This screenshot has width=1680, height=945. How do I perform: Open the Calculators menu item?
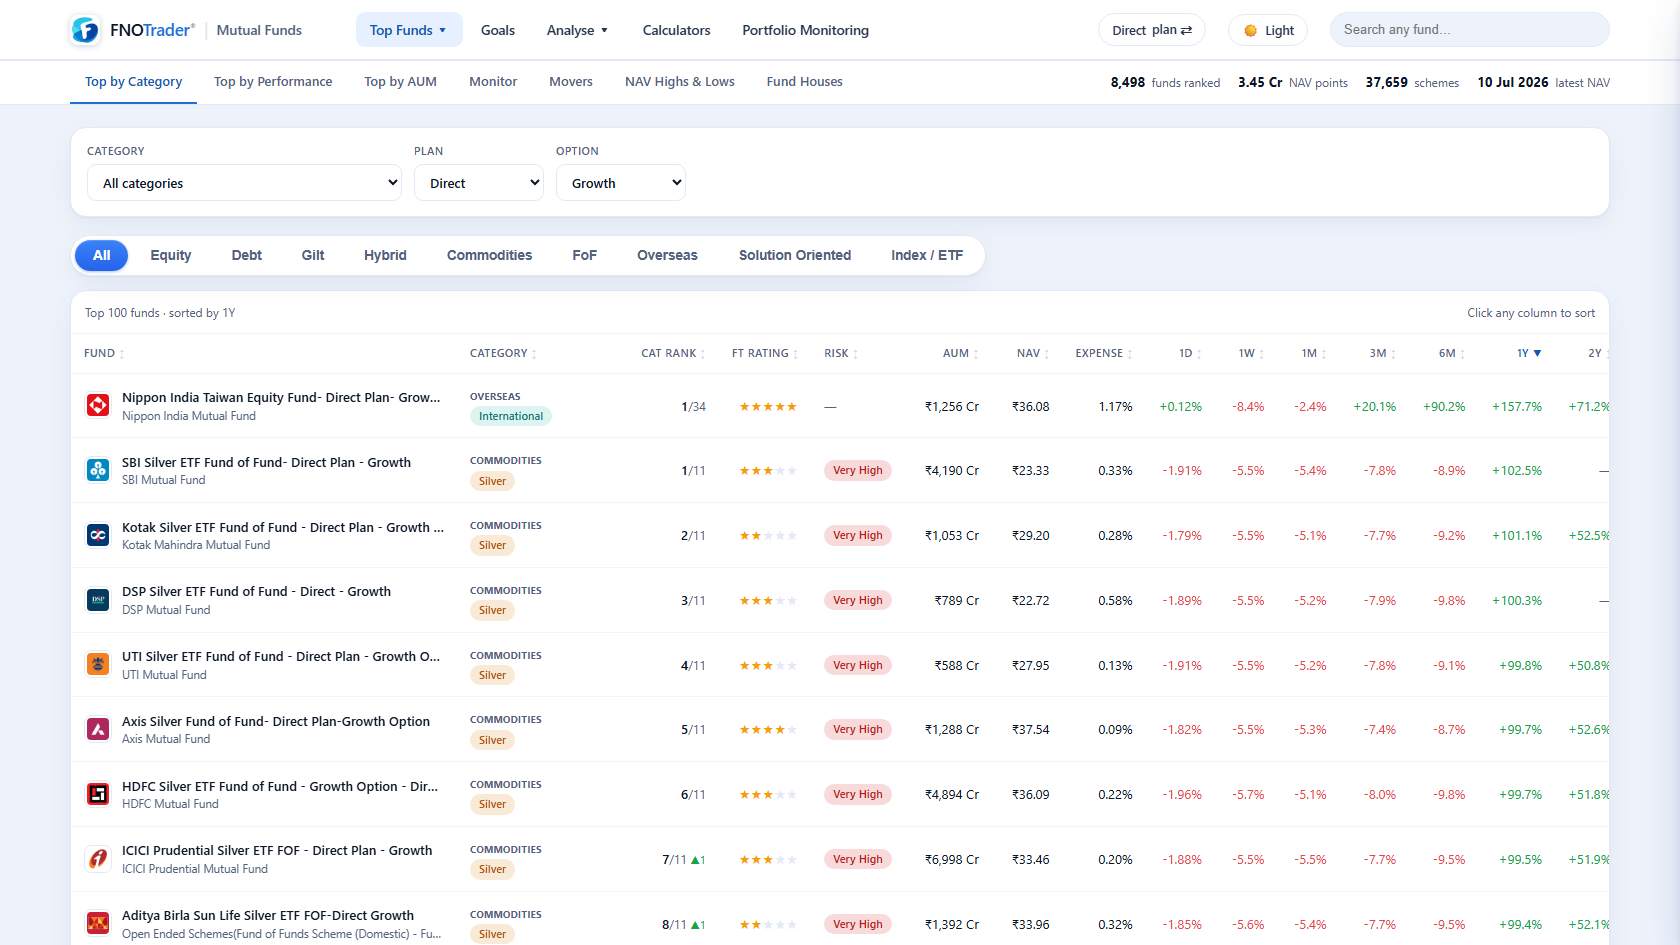(676, 30)
